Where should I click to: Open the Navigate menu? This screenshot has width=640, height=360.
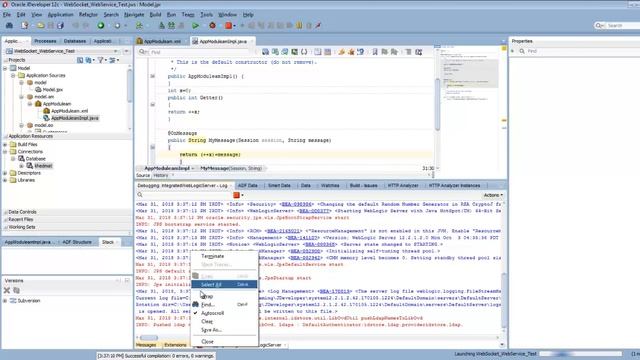pos(134,15)
